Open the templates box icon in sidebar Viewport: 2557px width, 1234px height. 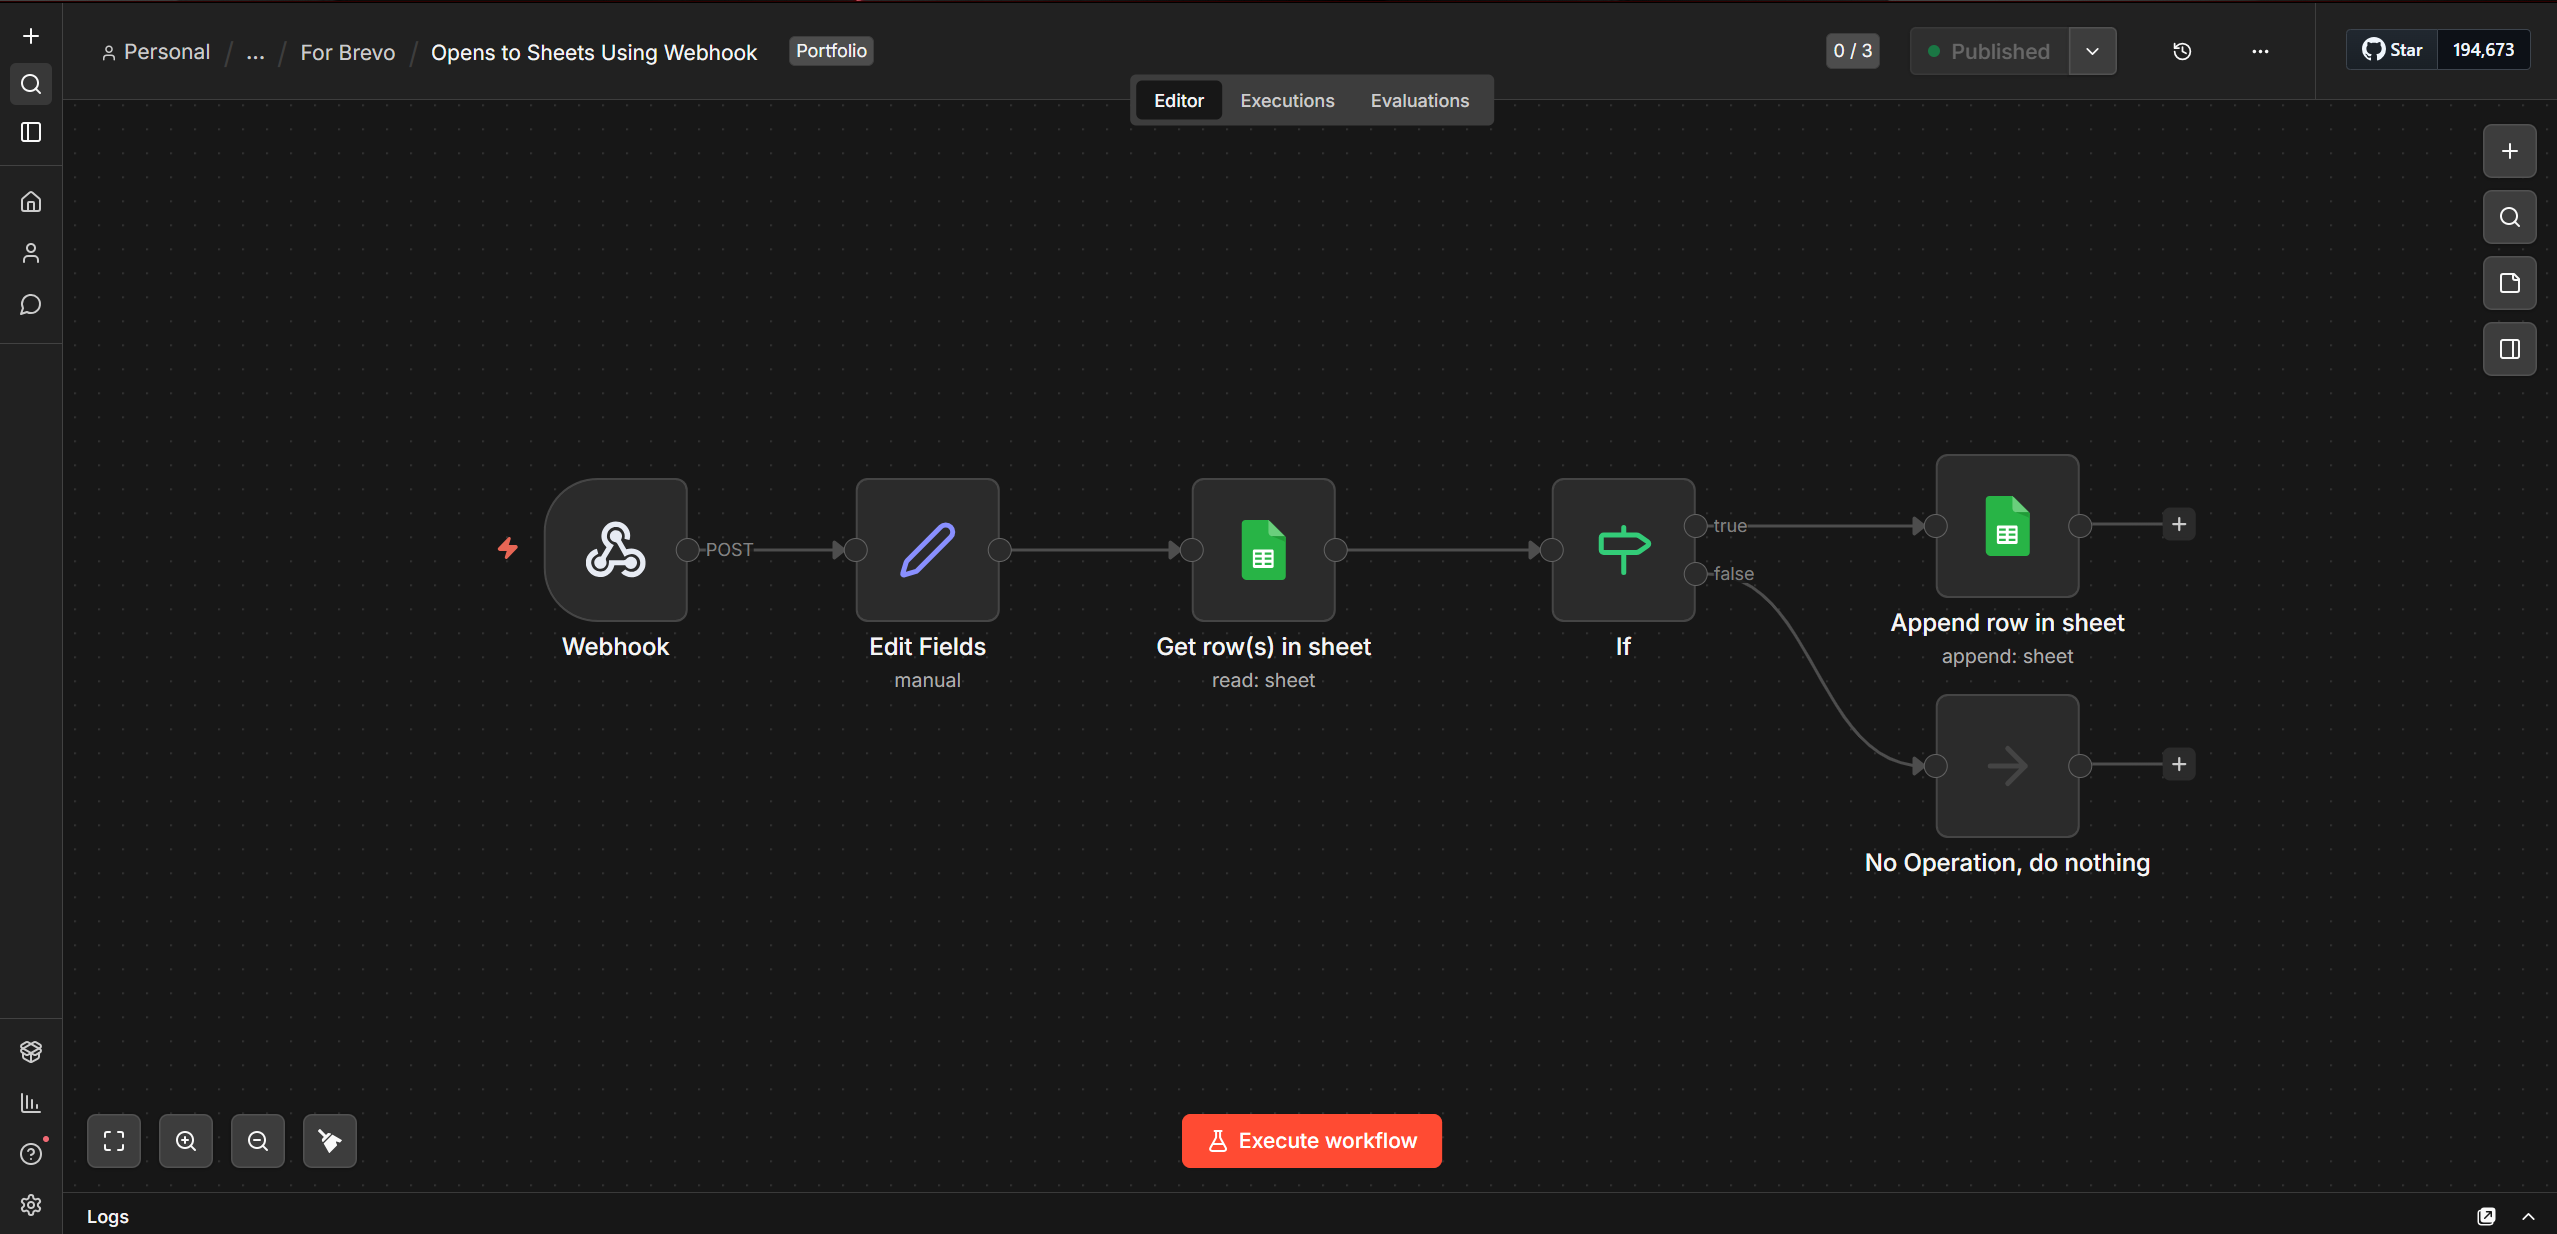click(x=31, y=1051)
